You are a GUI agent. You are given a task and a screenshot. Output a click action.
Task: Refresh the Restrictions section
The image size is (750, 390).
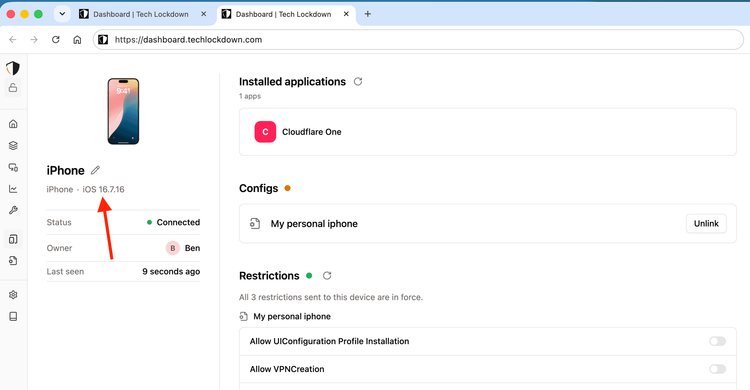pyautogui.click(x=327, y=276)
